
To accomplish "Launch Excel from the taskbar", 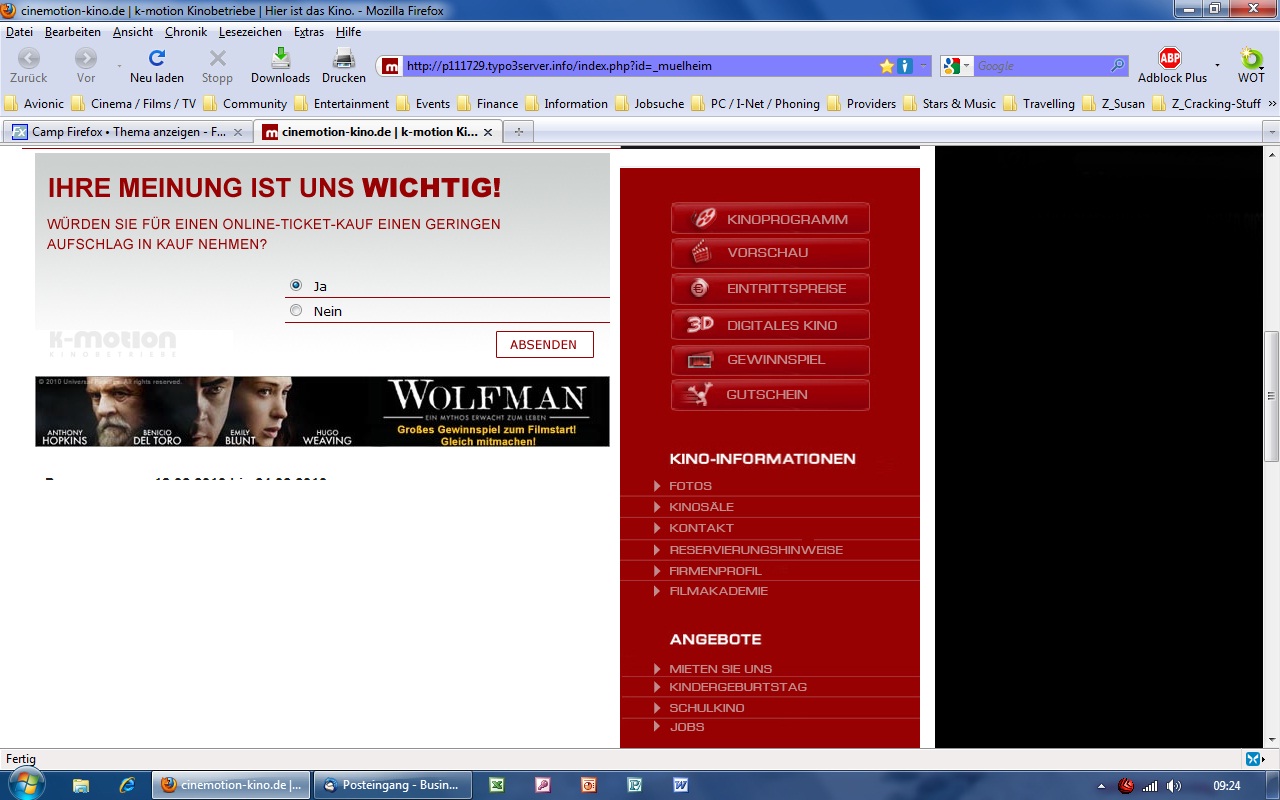I will pyautogui.click(x=496, y=785).
